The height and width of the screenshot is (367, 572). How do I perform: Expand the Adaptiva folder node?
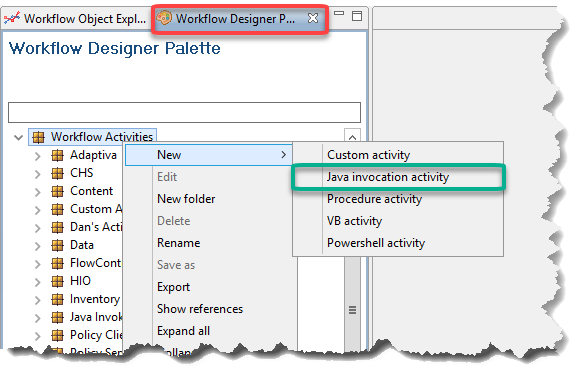pos(38,156)
